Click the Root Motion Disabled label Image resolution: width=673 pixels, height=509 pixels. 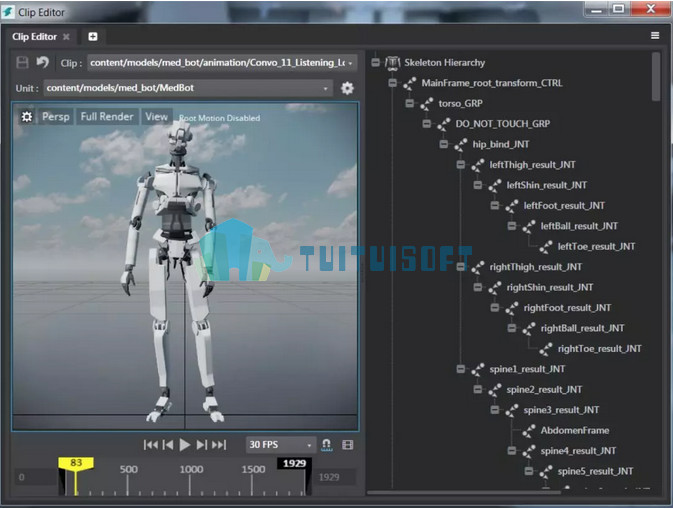tap(219, 118)
